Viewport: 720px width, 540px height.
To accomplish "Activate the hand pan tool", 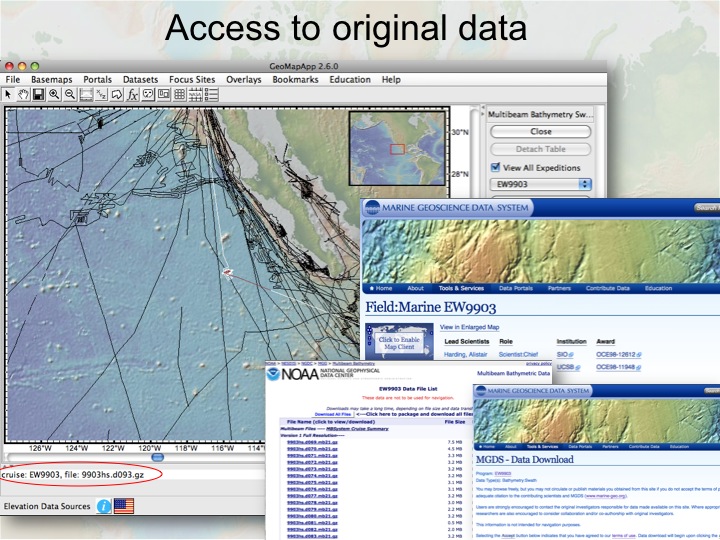I will click(x=23, y=95).
